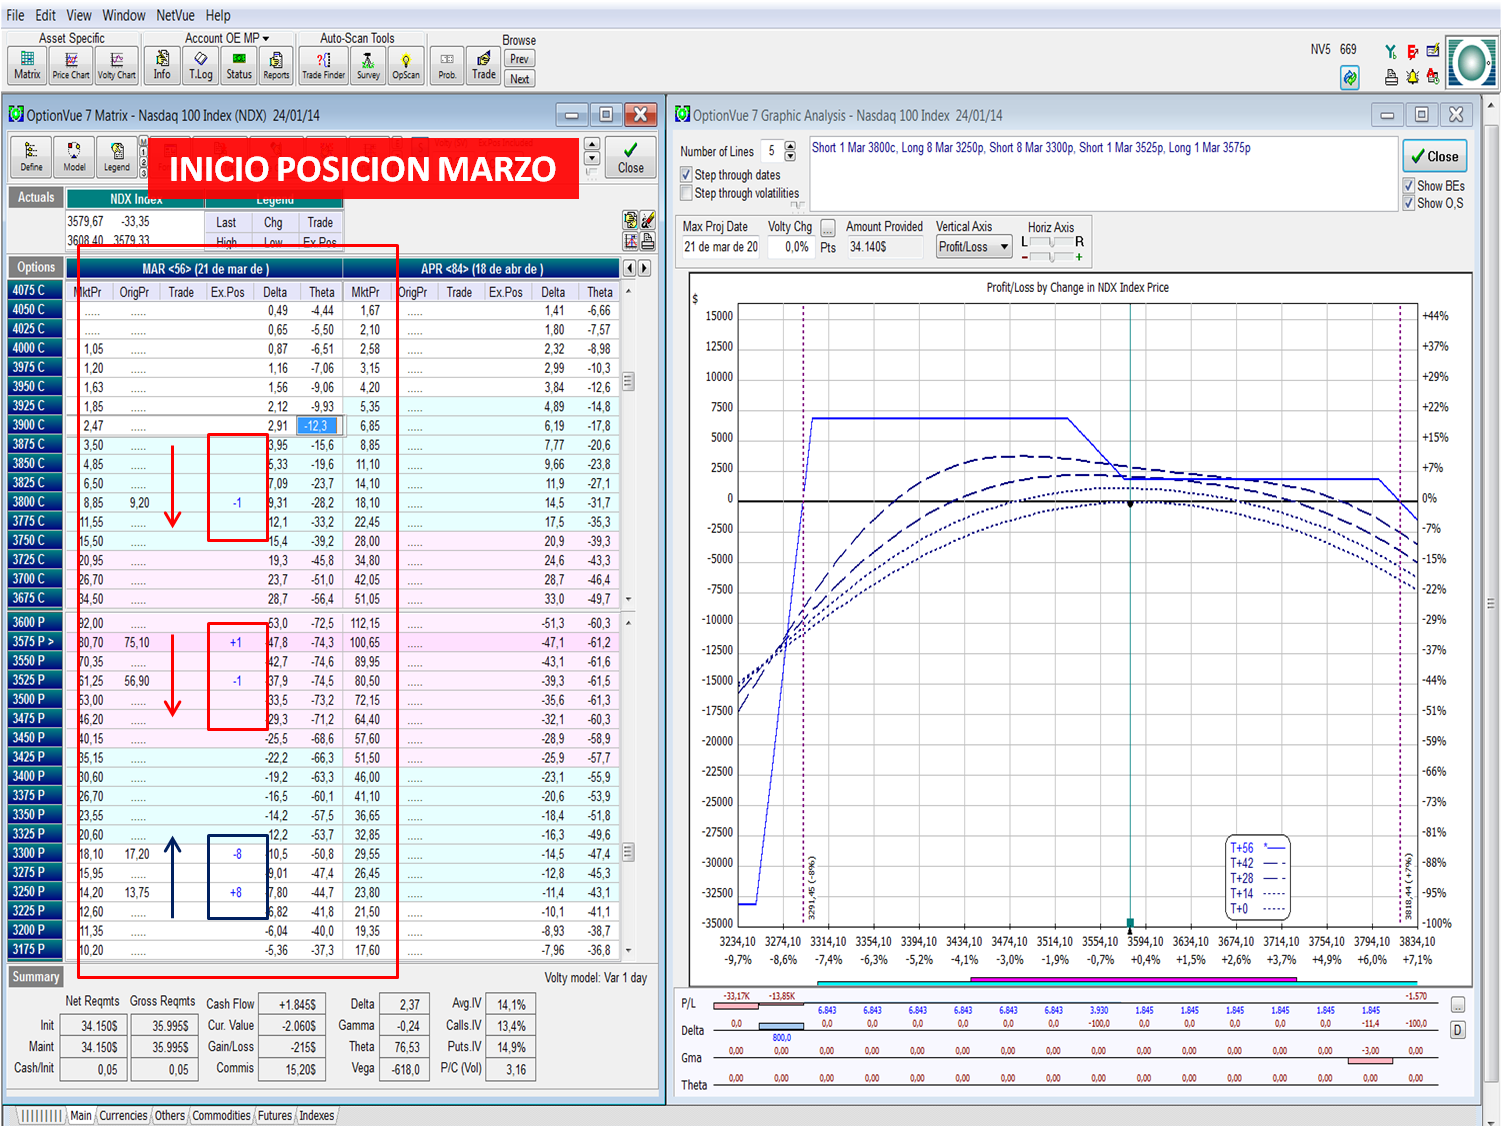Click the lightning card icon at top right
This screenshot has height=1127, width=1502.
[x=1433, y=51]
